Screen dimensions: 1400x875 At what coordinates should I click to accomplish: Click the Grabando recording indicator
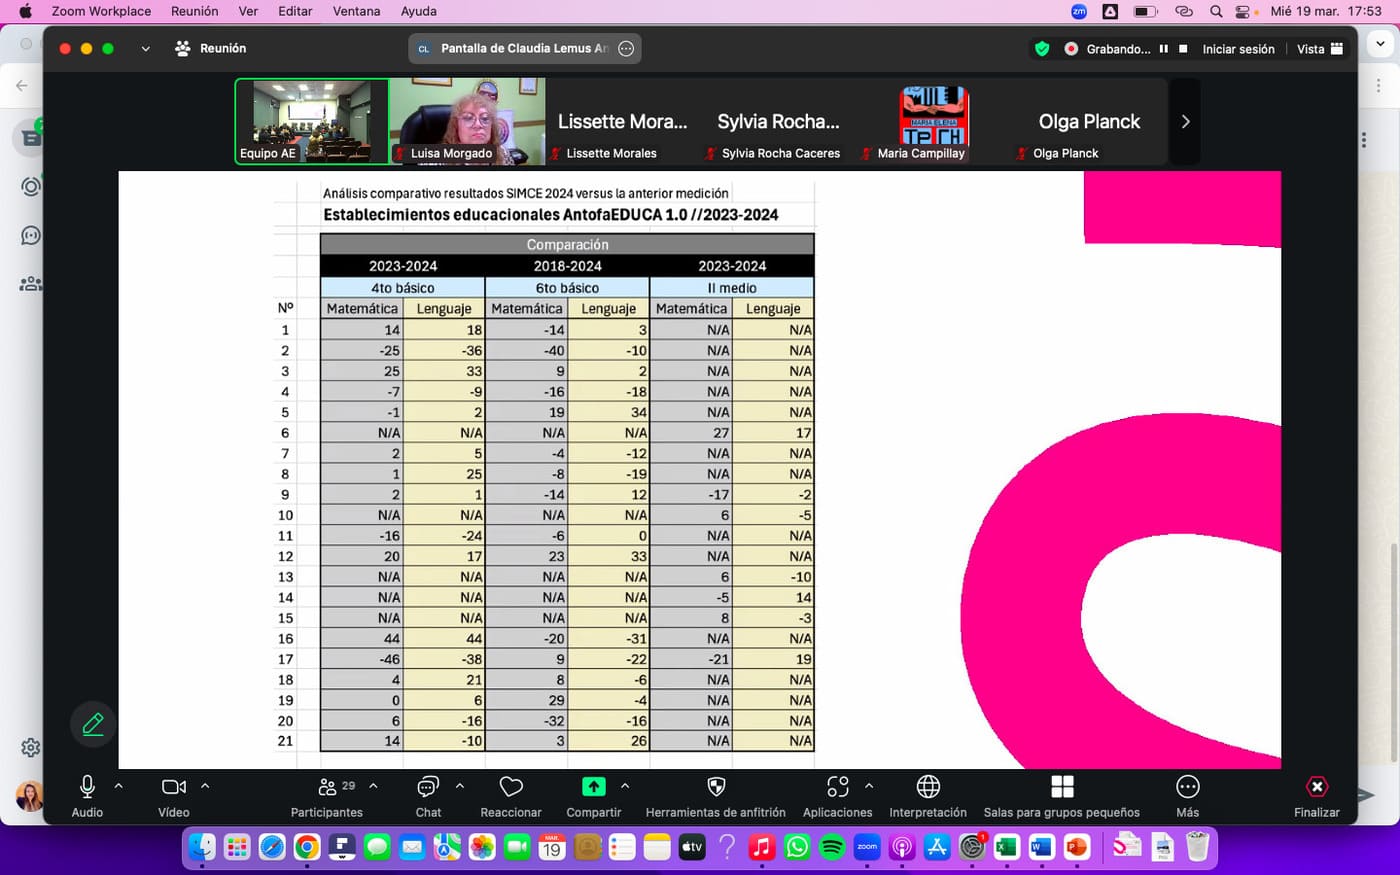[1108, 48]
